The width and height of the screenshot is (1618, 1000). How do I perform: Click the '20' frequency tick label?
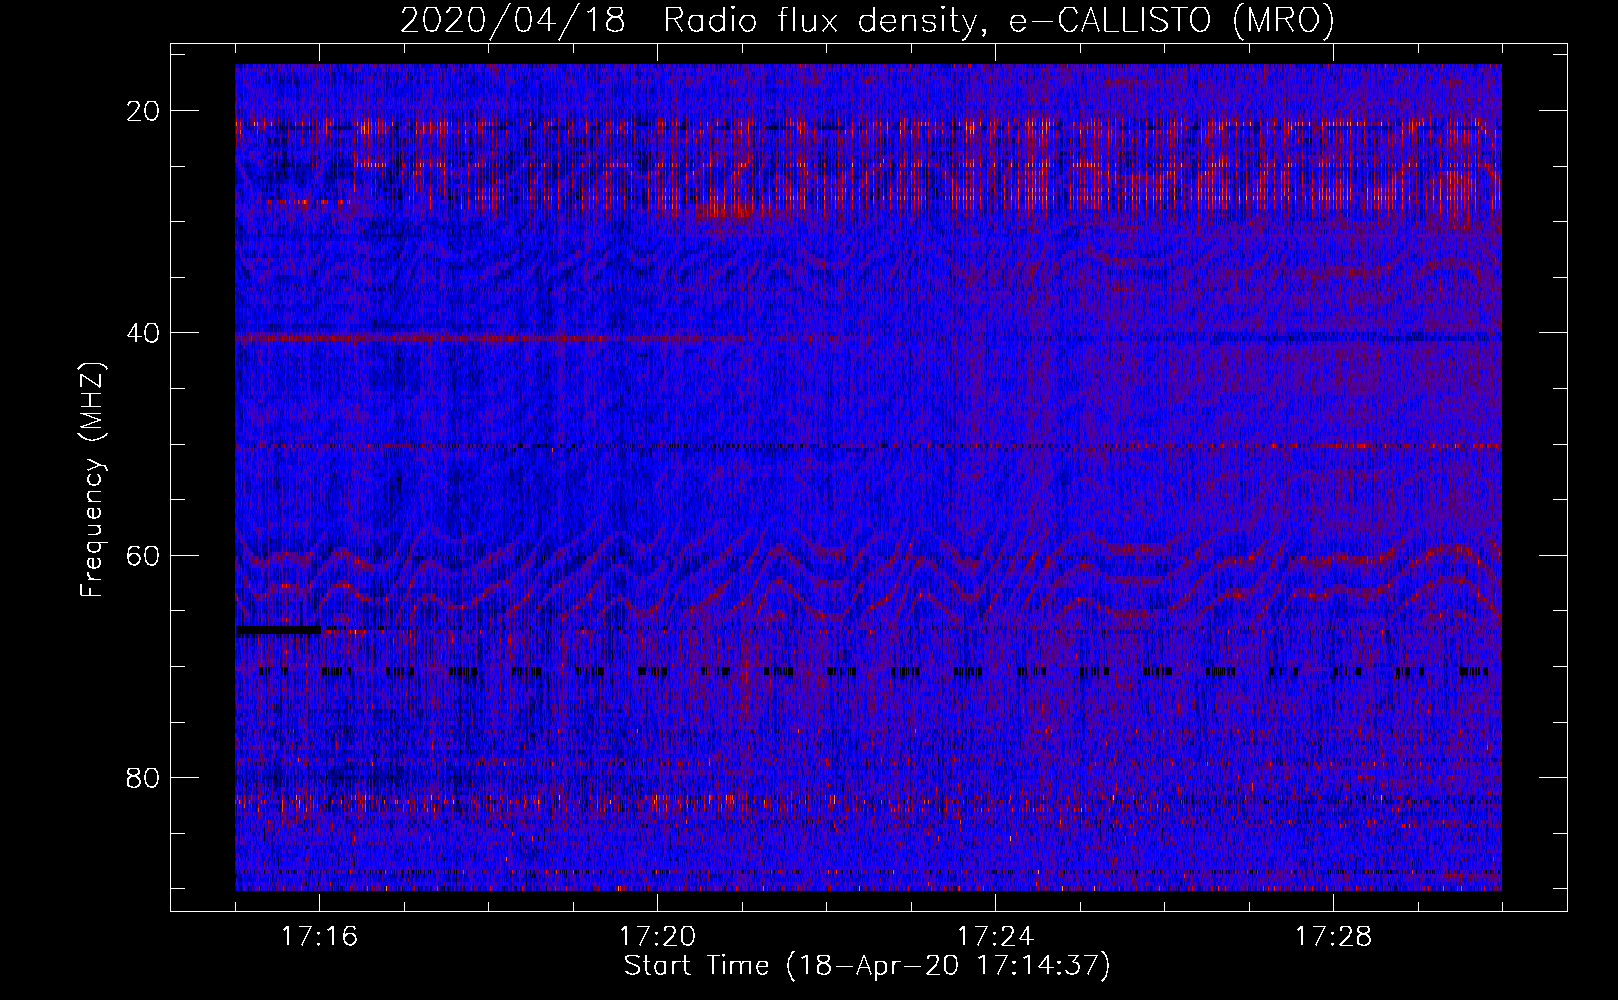pos(144,111)
